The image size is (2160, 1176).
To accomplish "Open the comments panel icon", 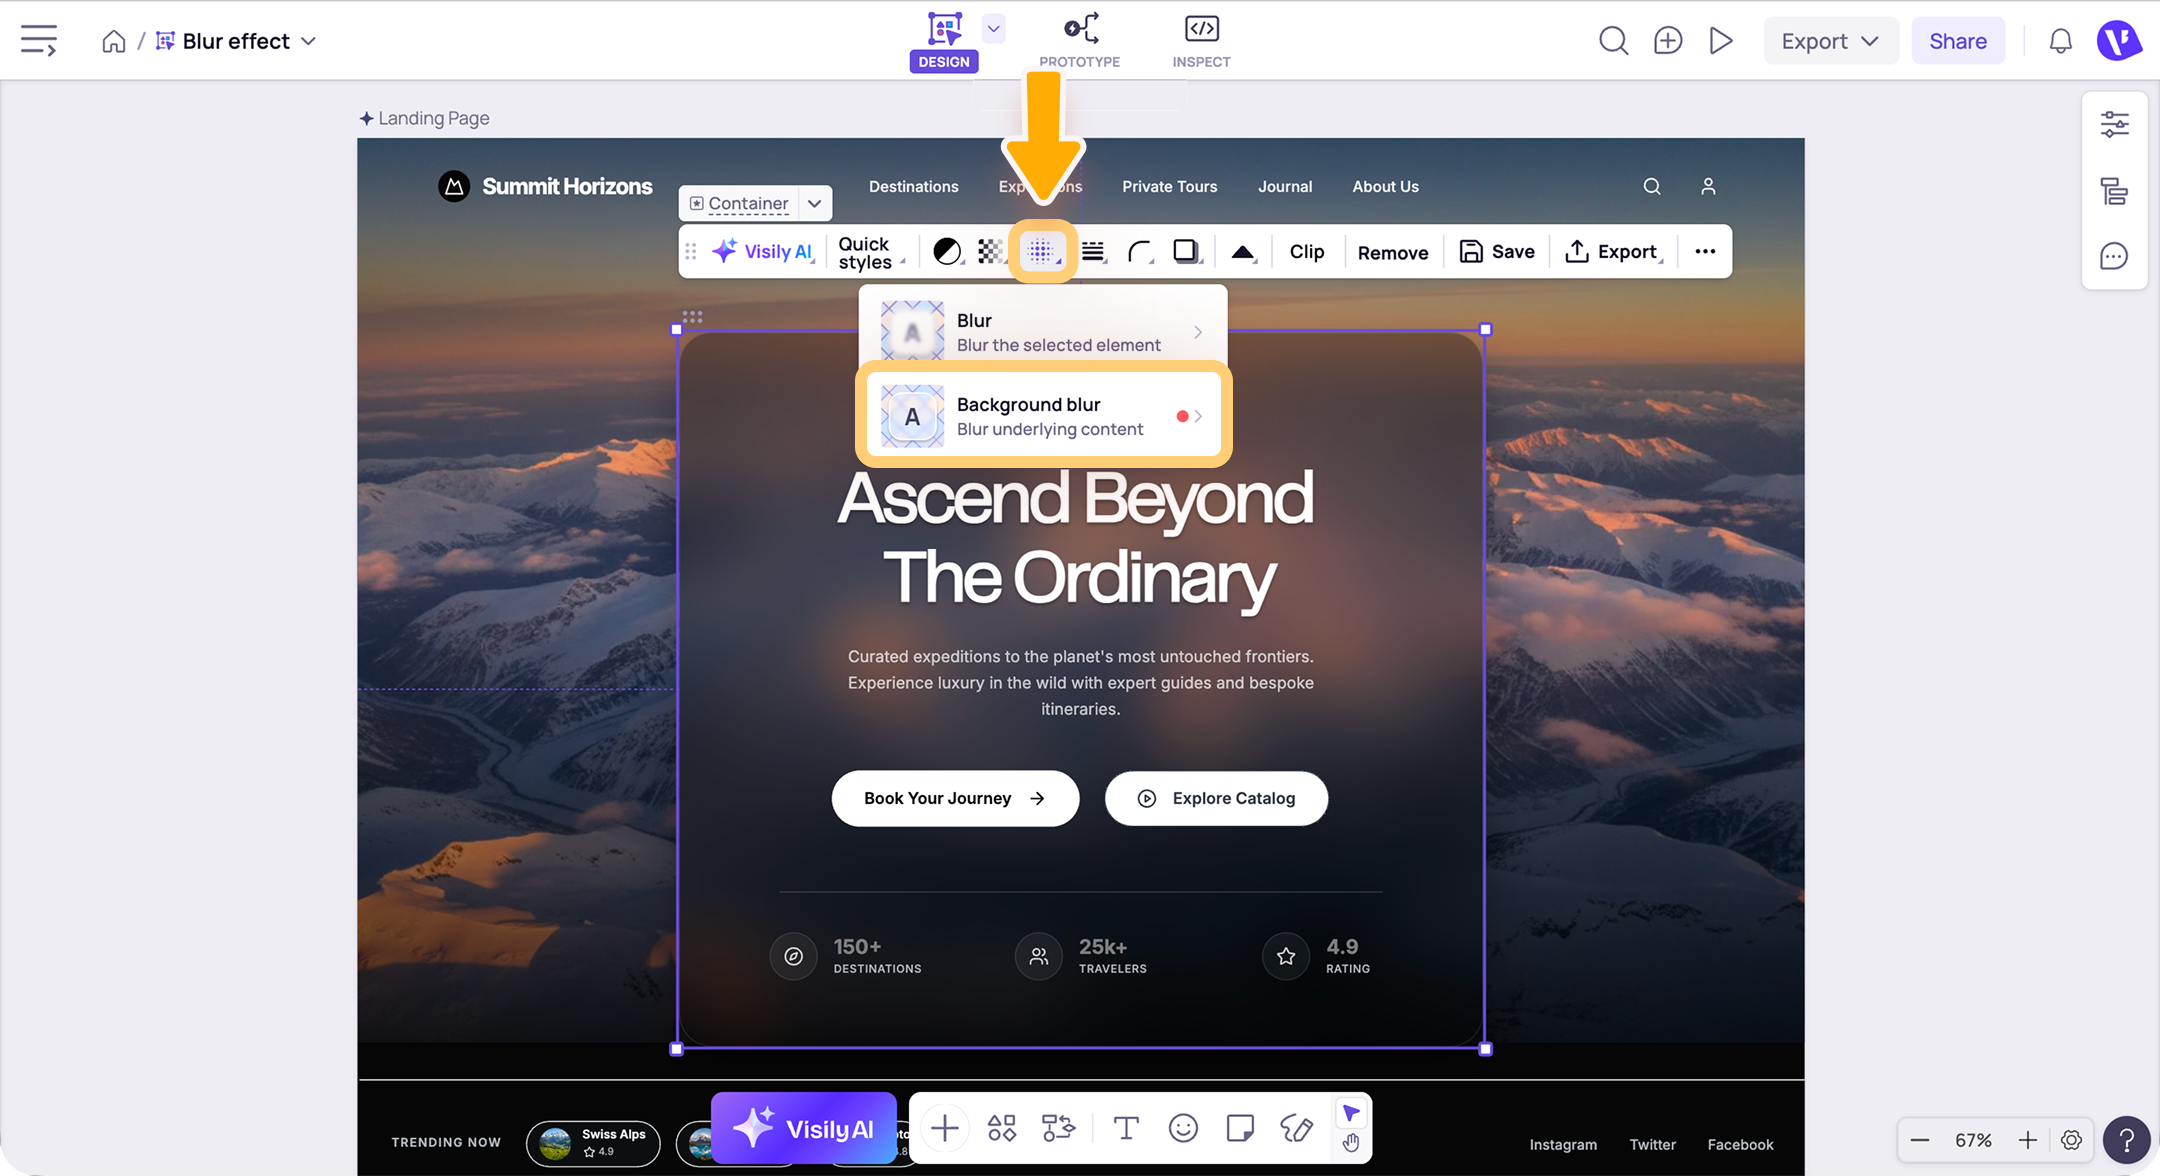I will coord(2114,256).
